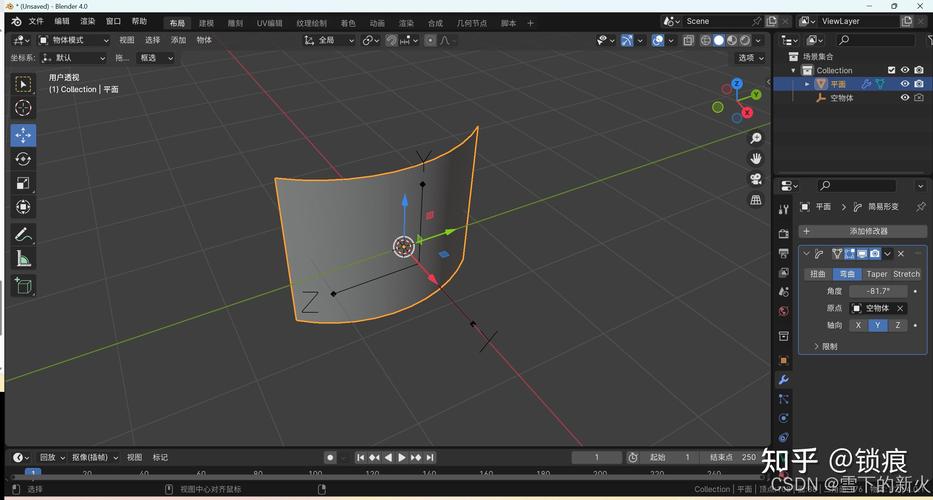The height and width of the screenshot is (500, 933).
Task: Open the 回放 playback dropdown
Action: click(x=51, y=457)
